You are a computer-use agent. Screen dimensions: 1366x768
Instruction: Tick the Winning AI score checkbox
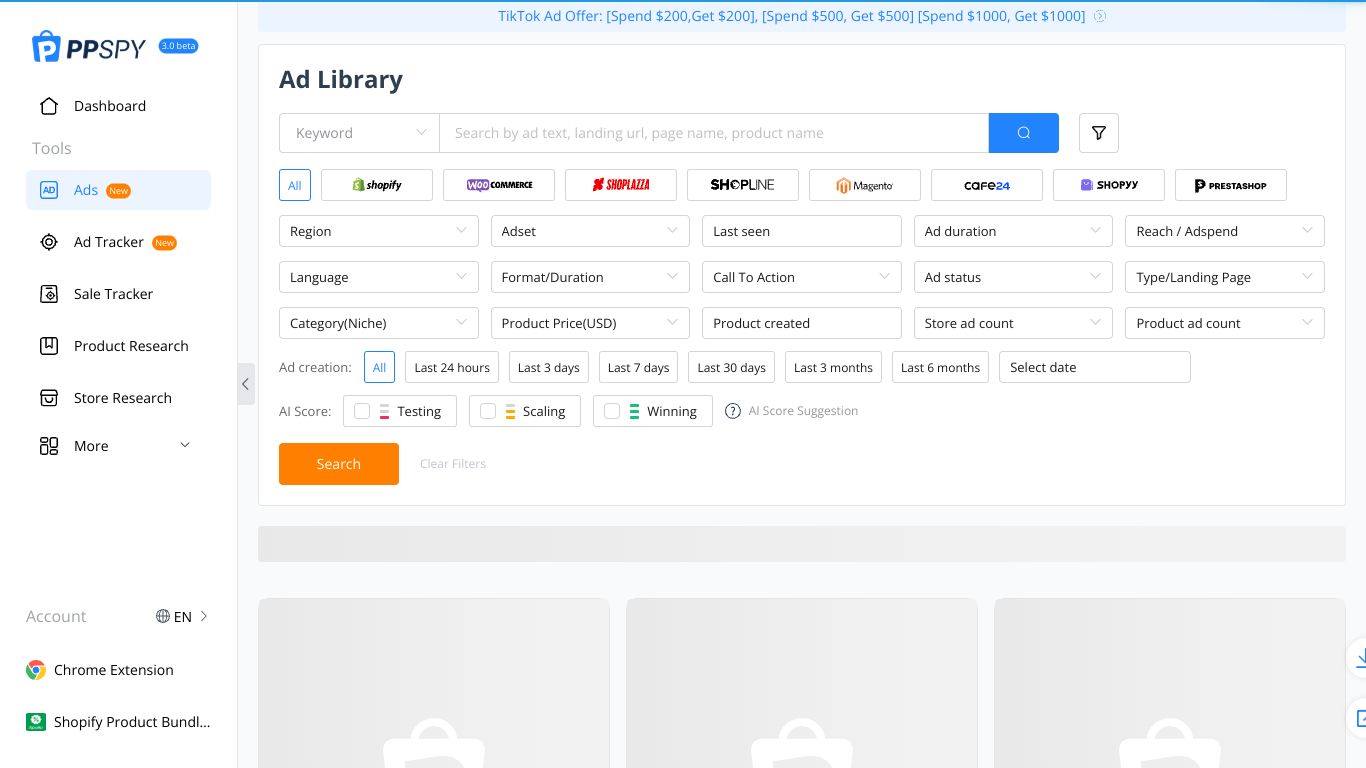(x=612, y=411)
